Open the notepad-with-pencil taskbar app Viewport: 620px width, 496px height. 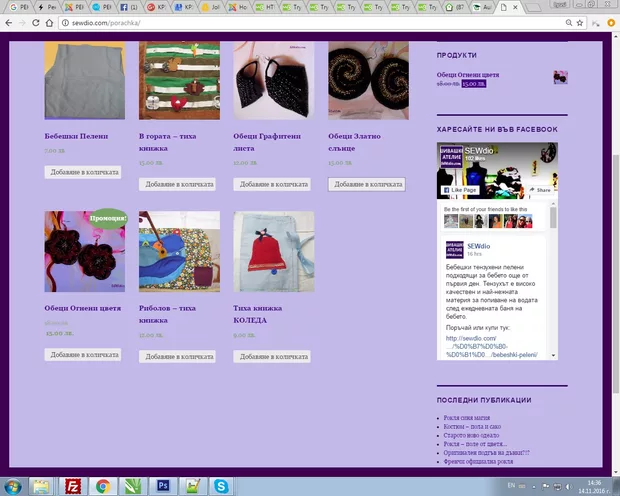coord(193,486)
